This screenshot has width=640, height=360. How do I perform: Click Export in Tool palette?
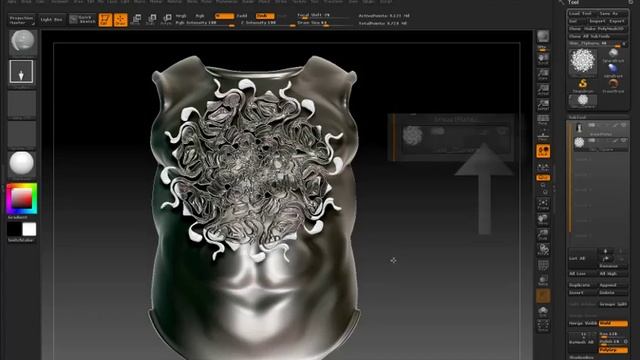pos(617,21)
